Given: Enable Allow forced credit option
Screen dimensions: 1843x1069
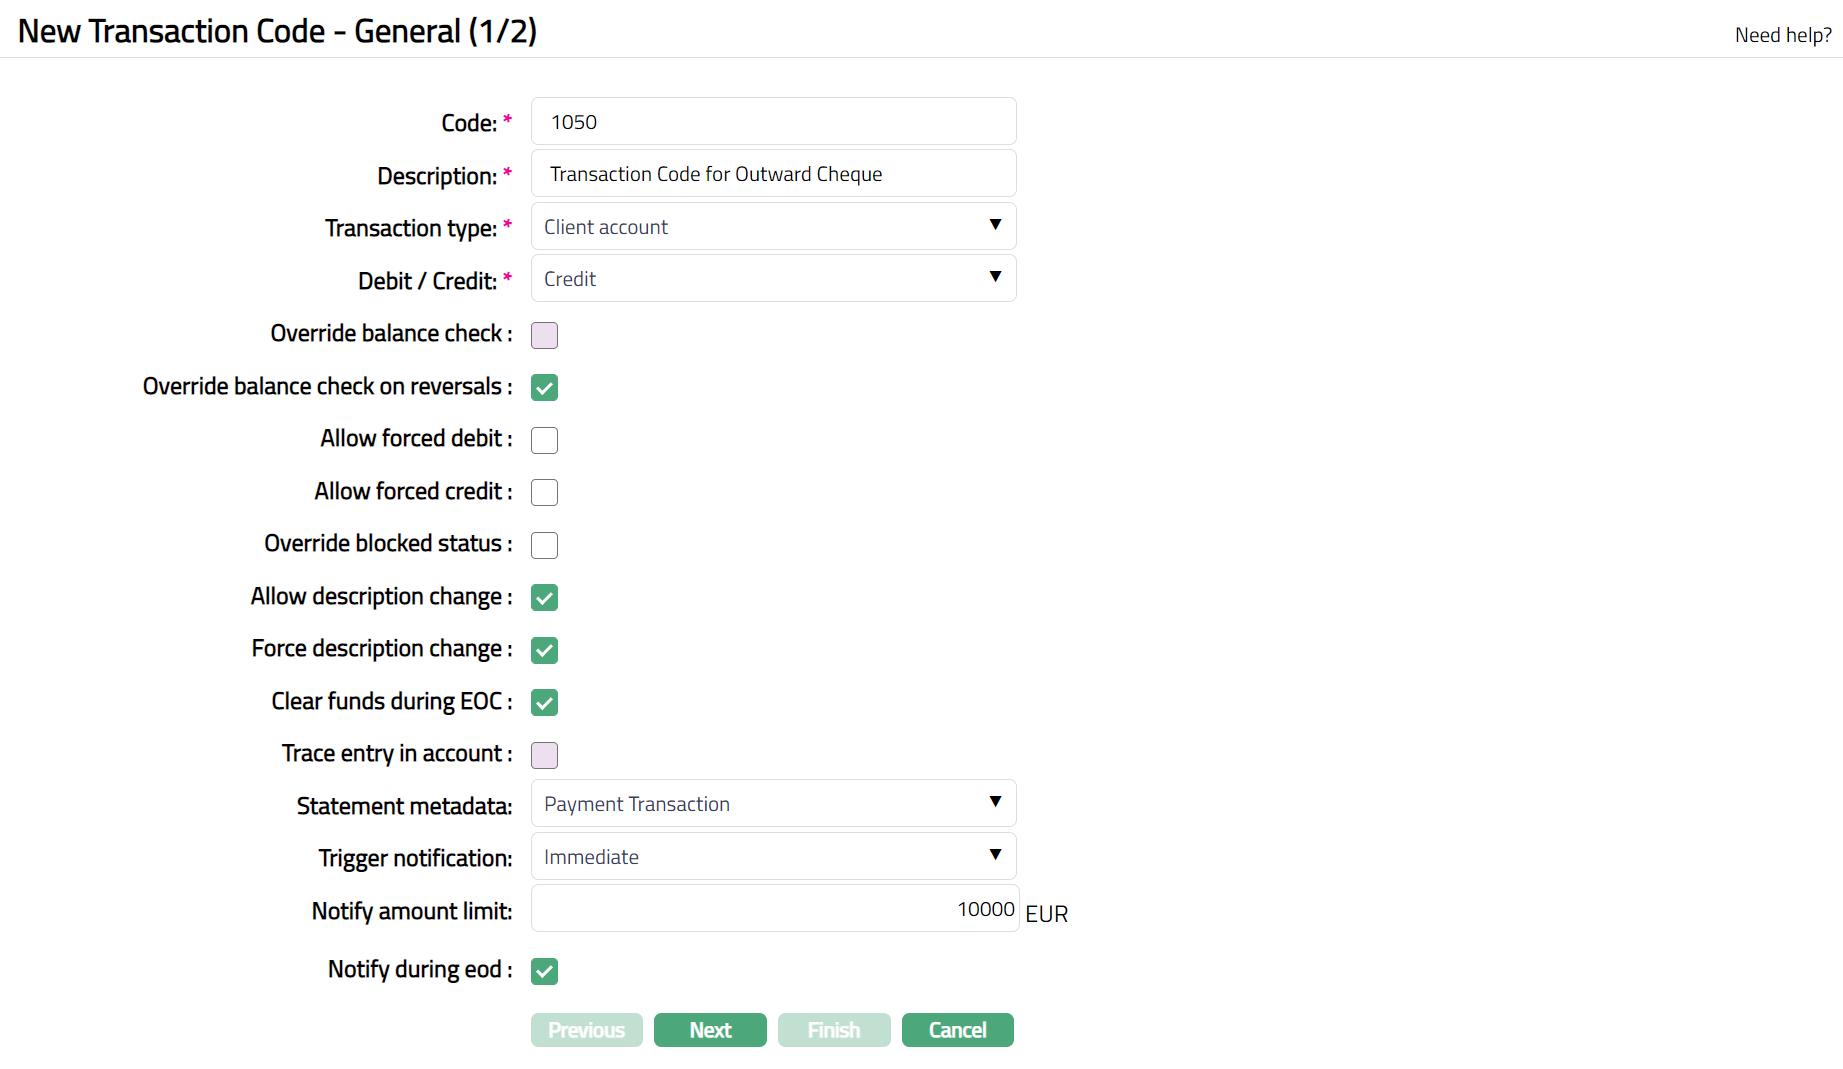Looking at the screenshot, I should click(x=544, y=492).
